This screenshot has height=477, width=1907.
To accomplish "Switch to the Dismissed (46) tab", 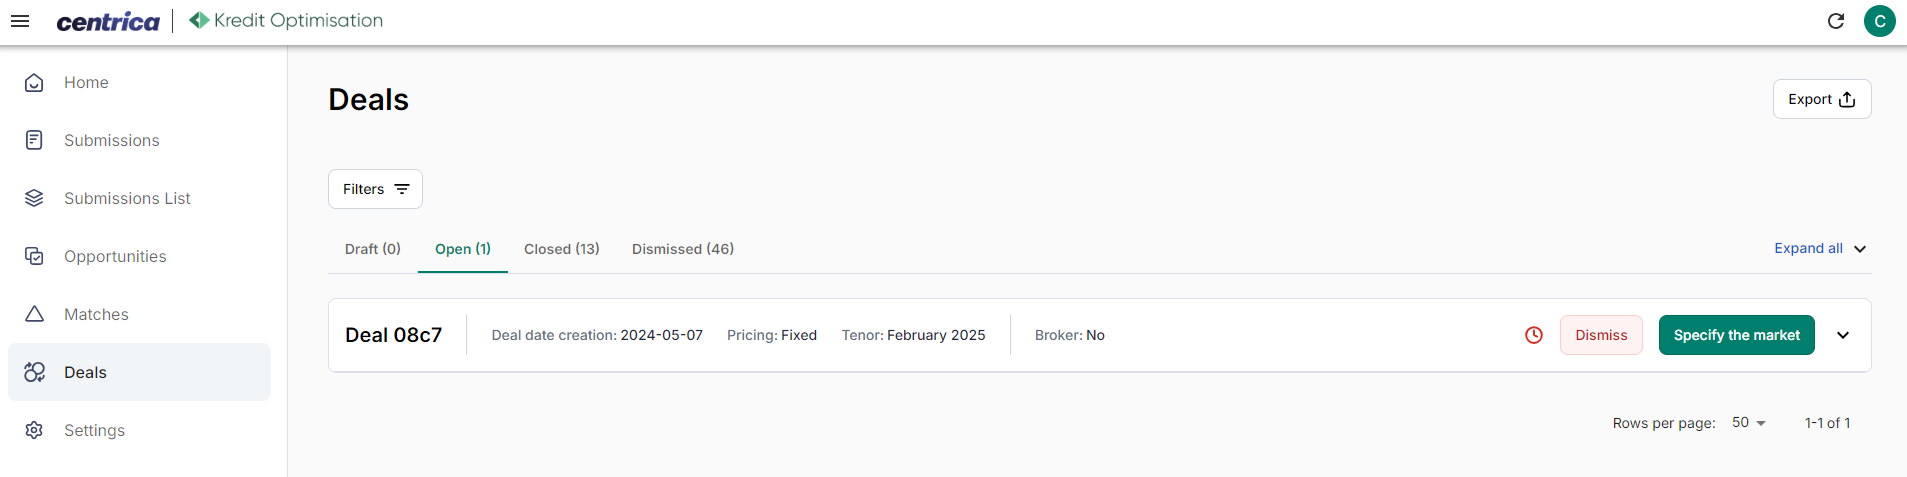I will coord(683,249).
